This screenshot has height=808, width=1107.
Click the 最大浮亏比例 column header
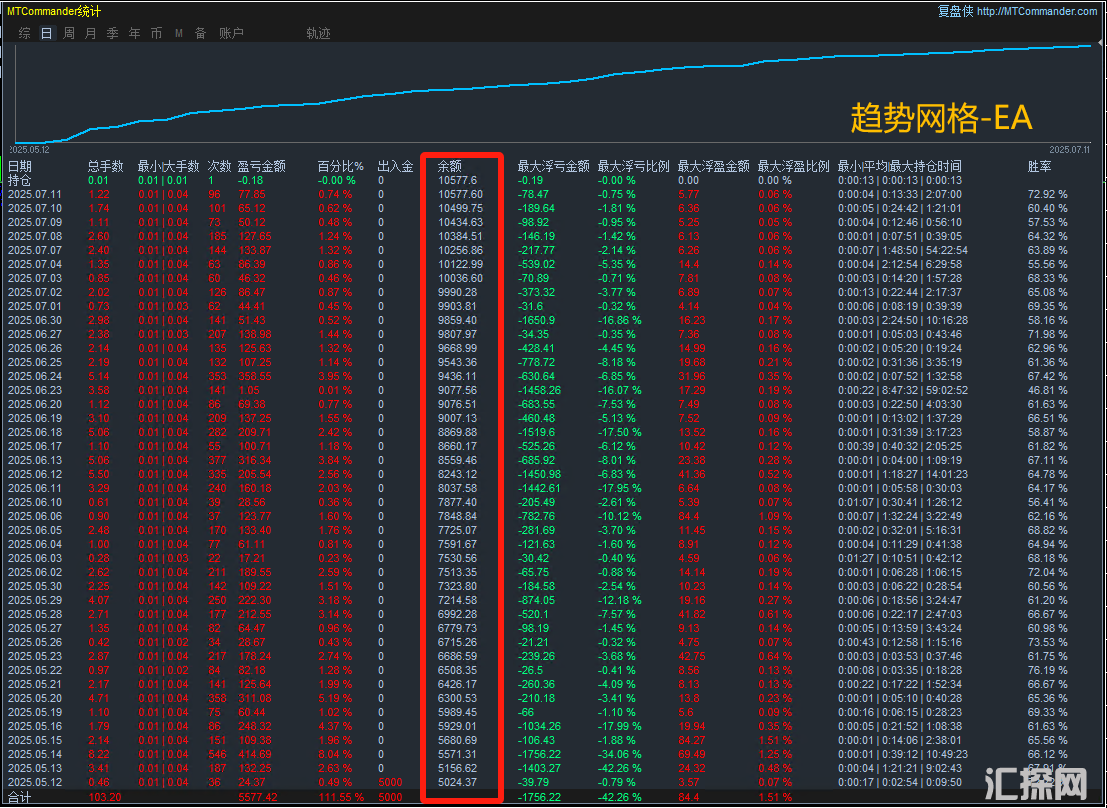click(633, 166)
